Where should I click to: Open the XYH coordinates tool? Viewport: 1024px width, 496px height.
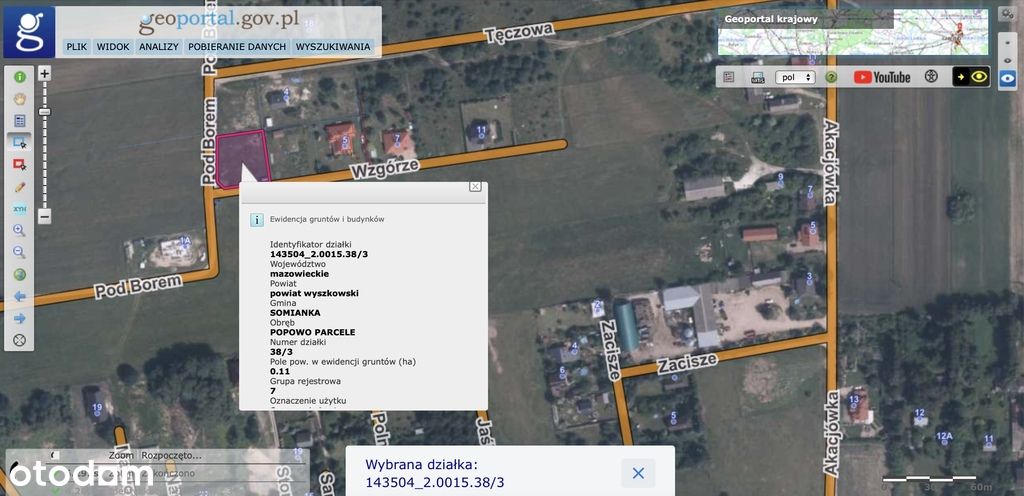(x=20, y=209)
